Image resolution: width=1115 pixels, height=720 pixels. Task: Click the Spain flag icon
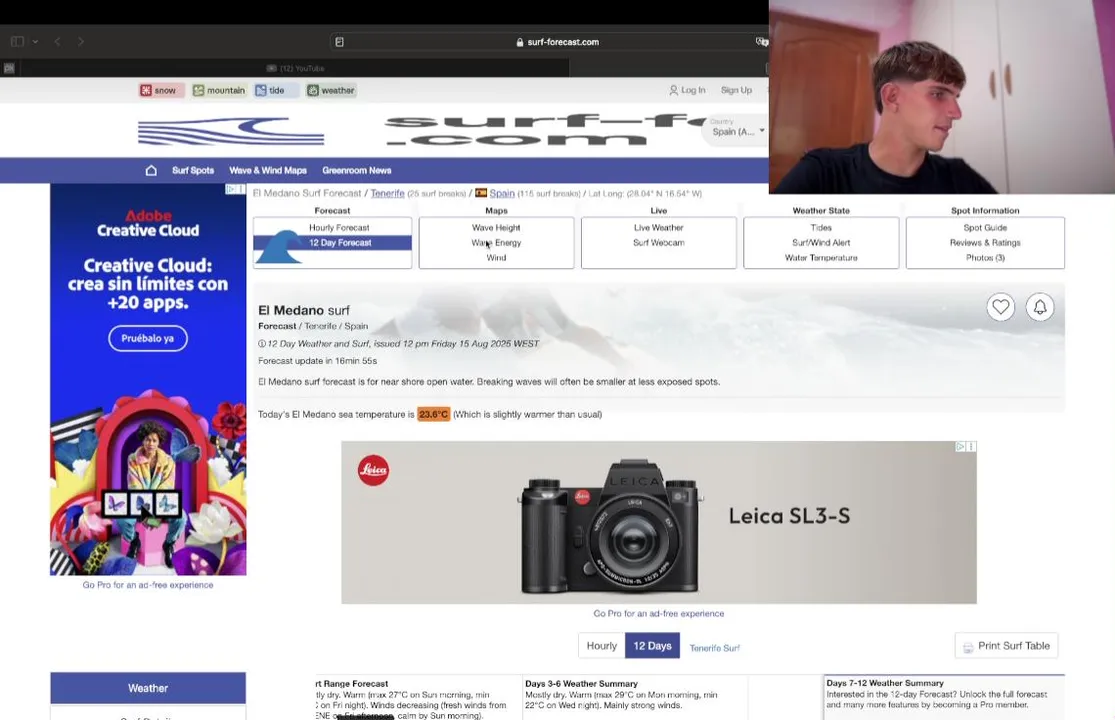(x=481, y=193)
